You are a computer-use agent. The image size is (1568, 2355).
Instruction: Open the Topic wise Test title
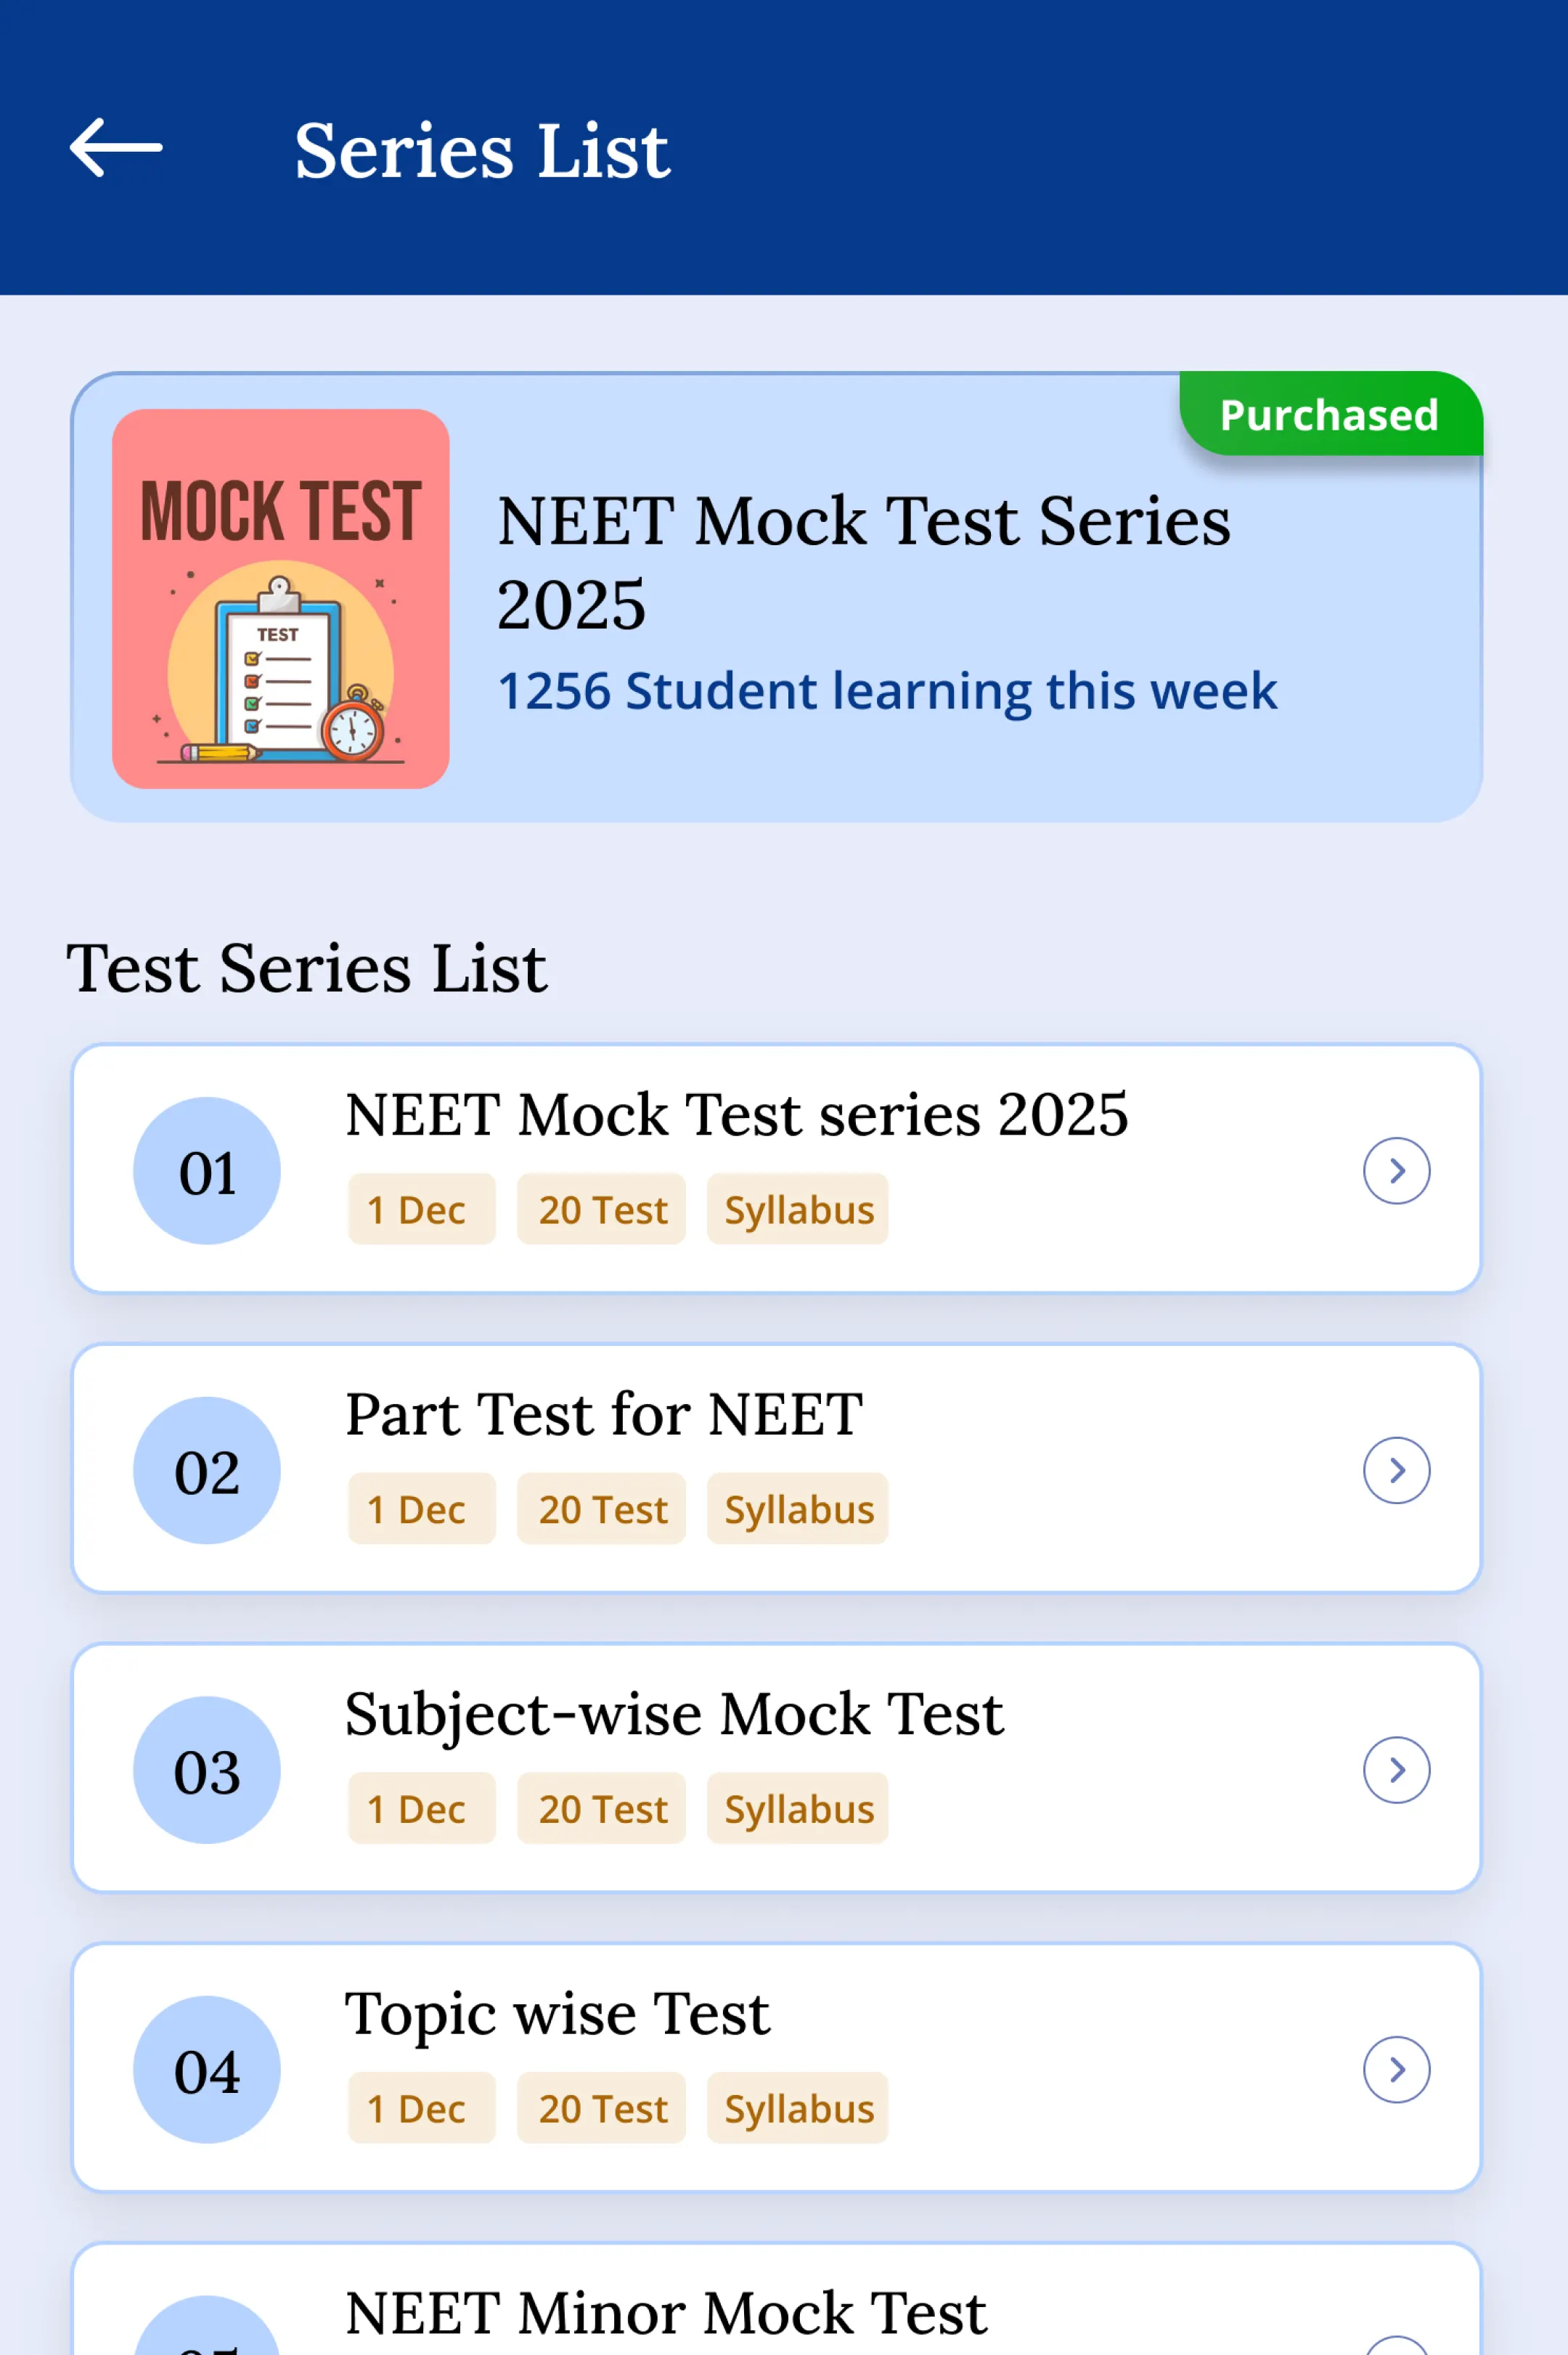(x=557, y=2013)
